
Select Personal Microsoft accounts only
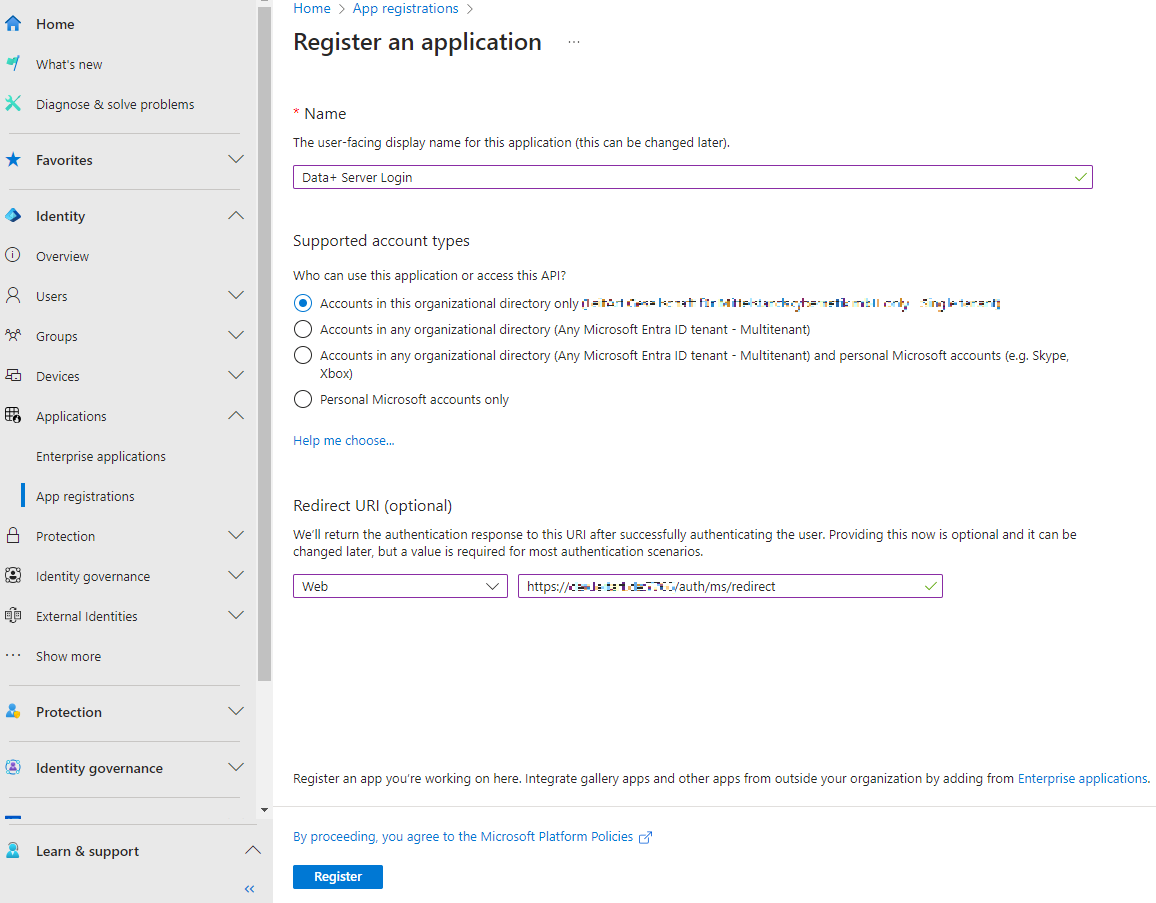[x=303, y=399]
